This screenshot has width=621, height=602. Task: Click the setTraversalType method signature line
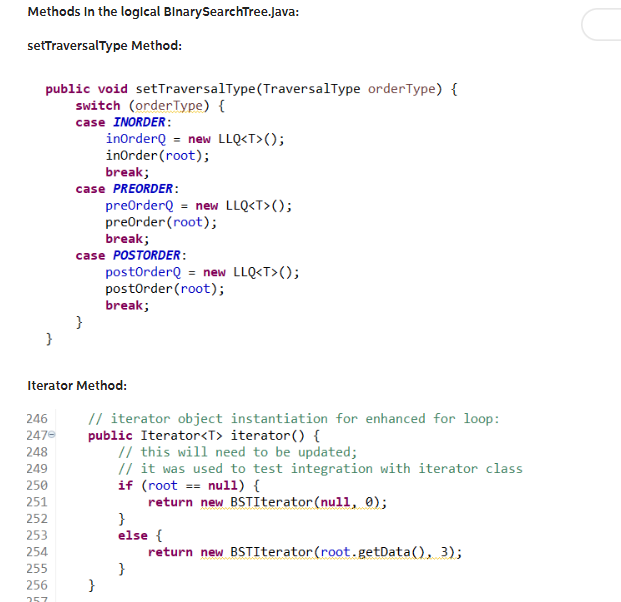251,89
